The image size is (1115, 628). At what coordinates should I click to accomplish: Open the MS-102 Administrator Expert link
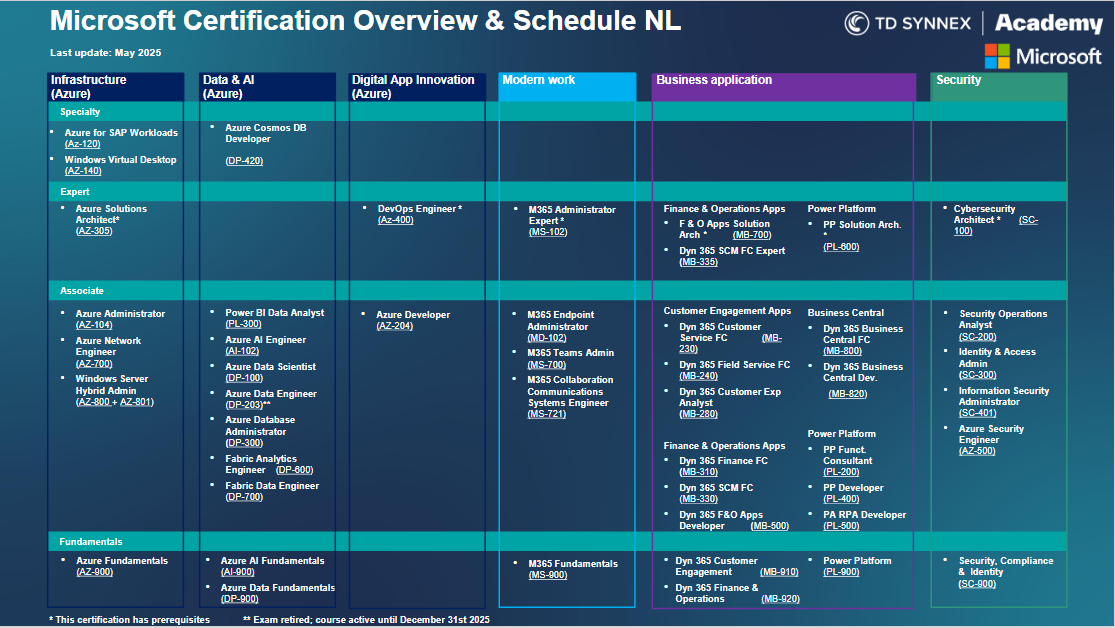[x=547, y=232]
